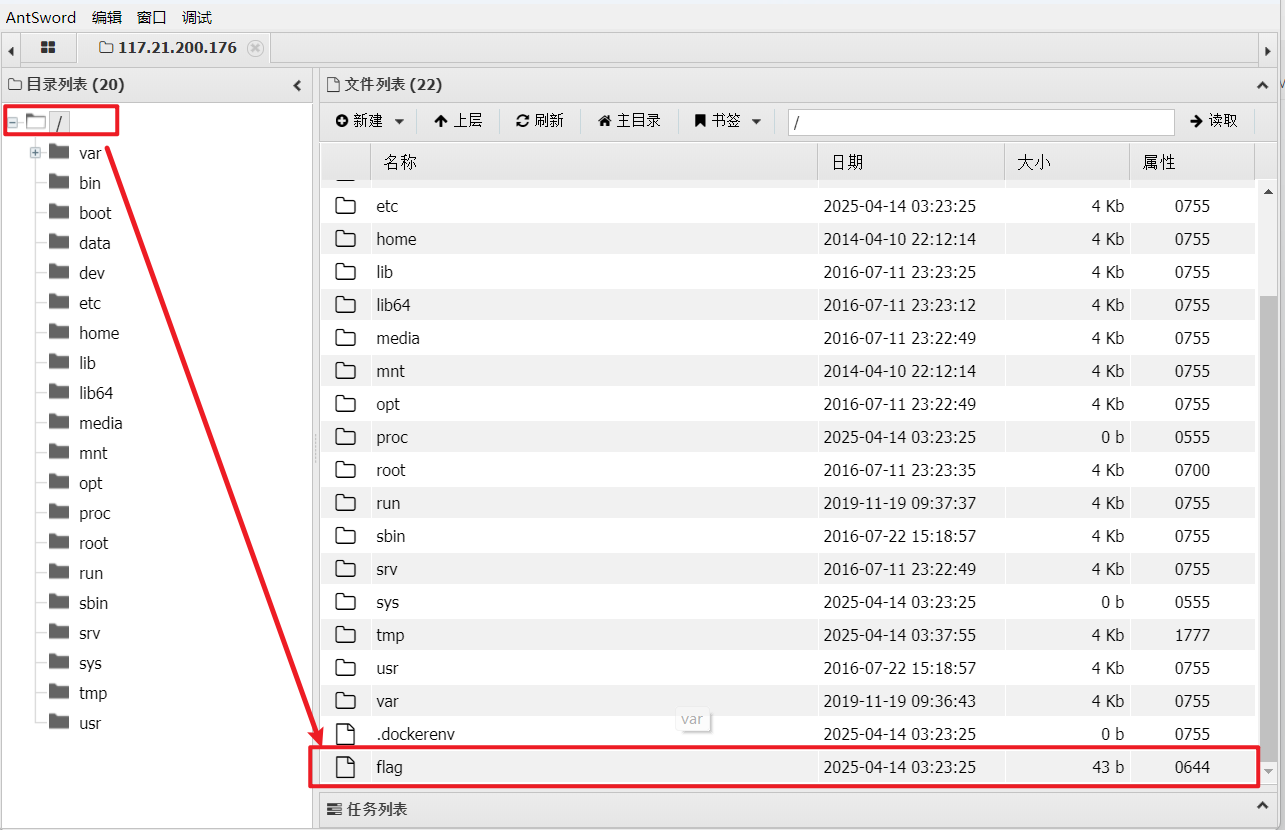Click the scrollbar down arrow in file list
The image size is (1285, 830).
1268,771
